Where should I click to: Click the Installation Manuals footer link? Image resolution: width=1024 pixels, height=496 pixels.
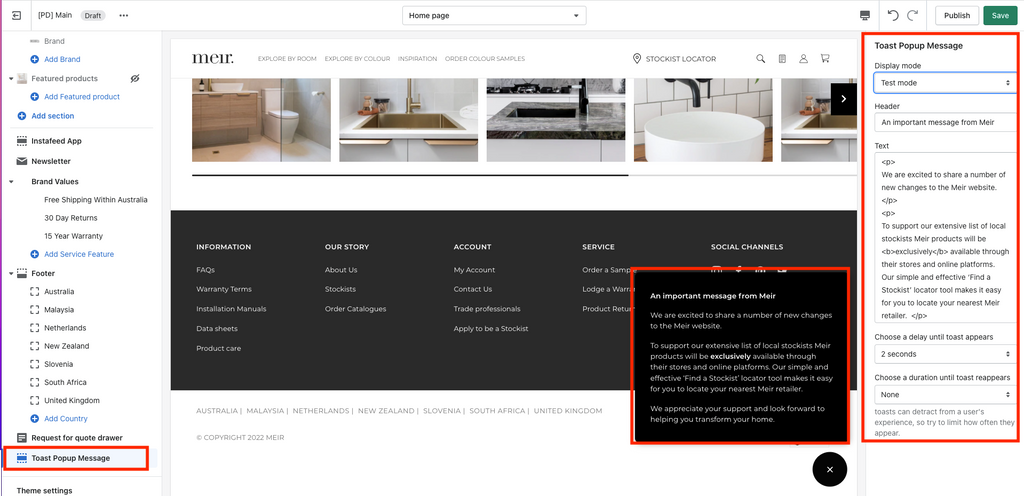coord(231,309)
